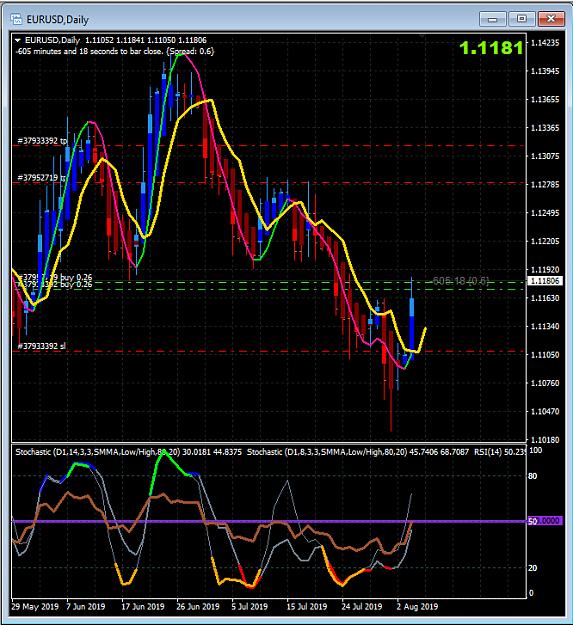Expand the EURUSD,Daily chart header triangle
The height and width of the screenshot is (625, 573).
(x=18, y=40)
